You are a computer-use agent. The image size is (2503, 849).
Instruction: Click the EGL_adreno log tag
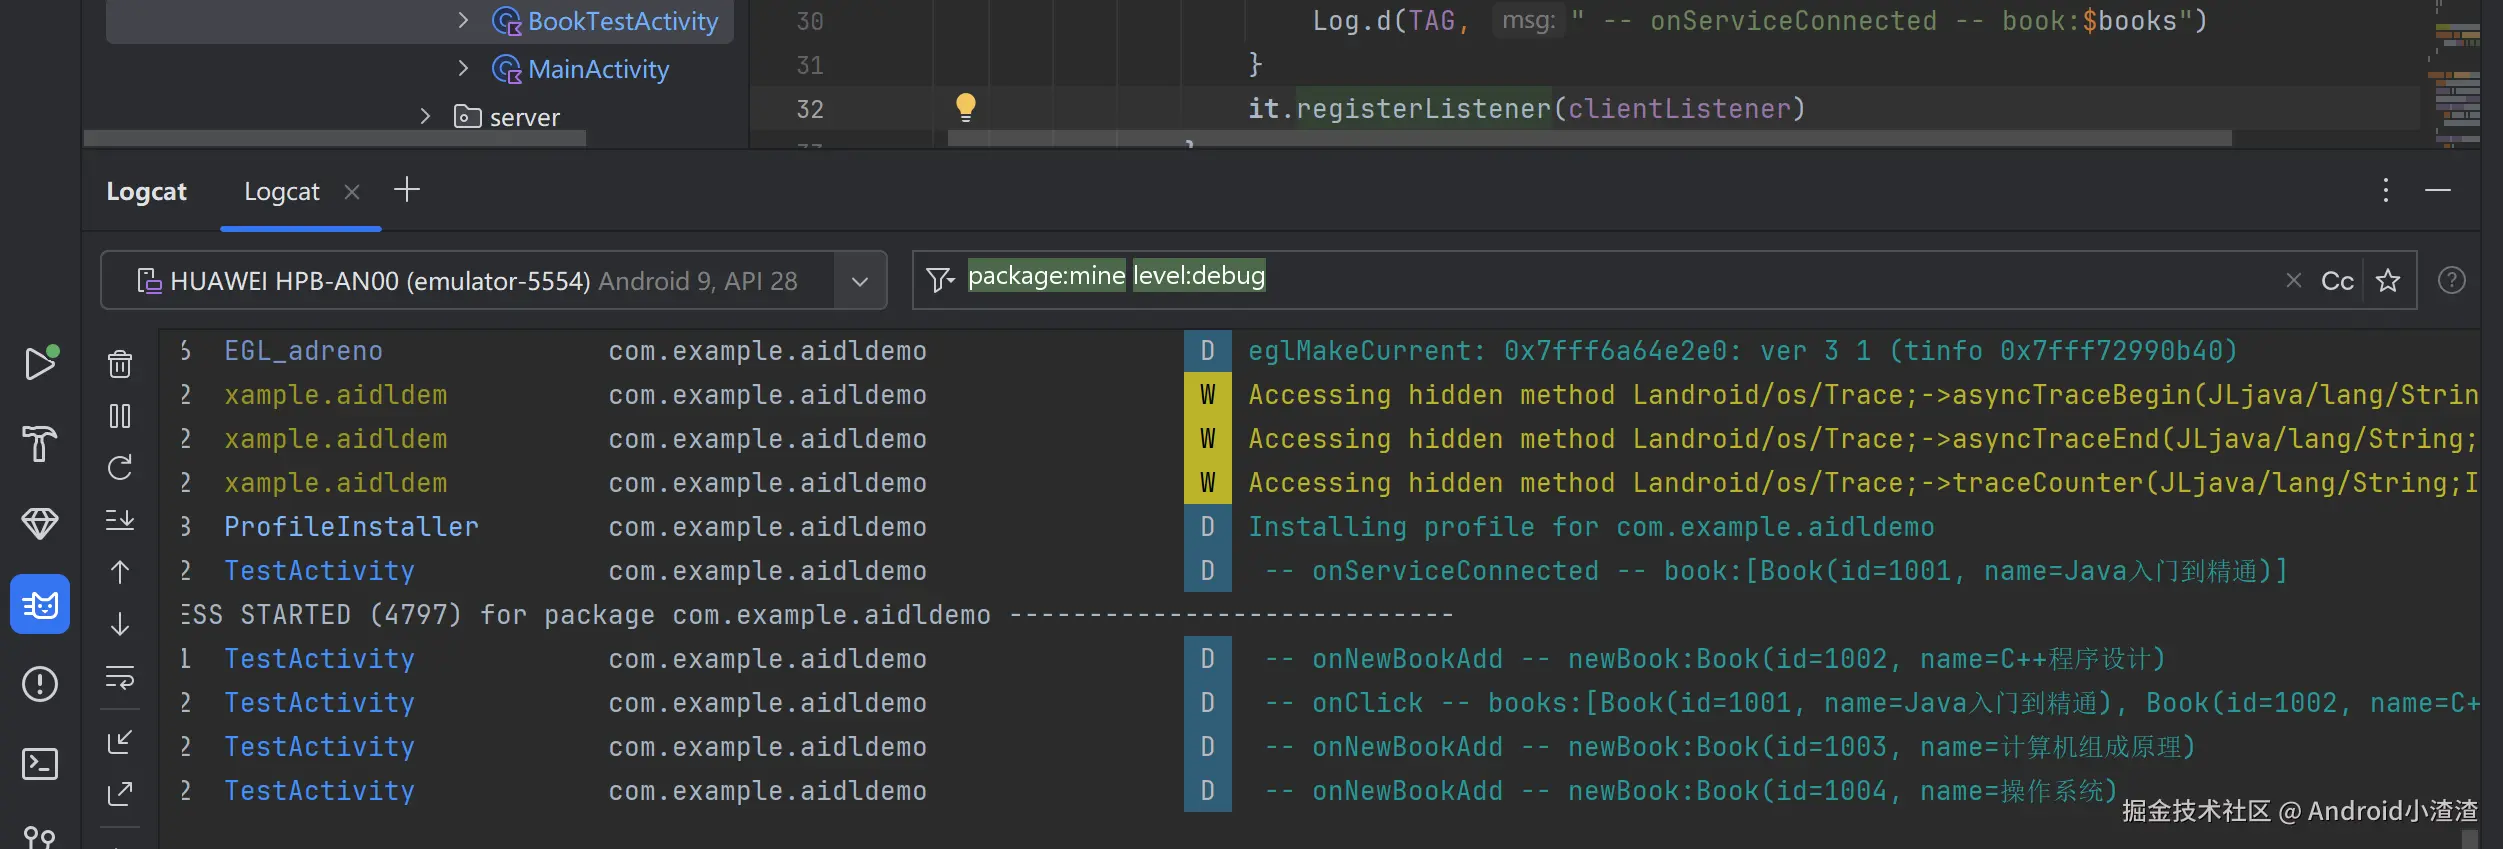click(x=303, y=351)
